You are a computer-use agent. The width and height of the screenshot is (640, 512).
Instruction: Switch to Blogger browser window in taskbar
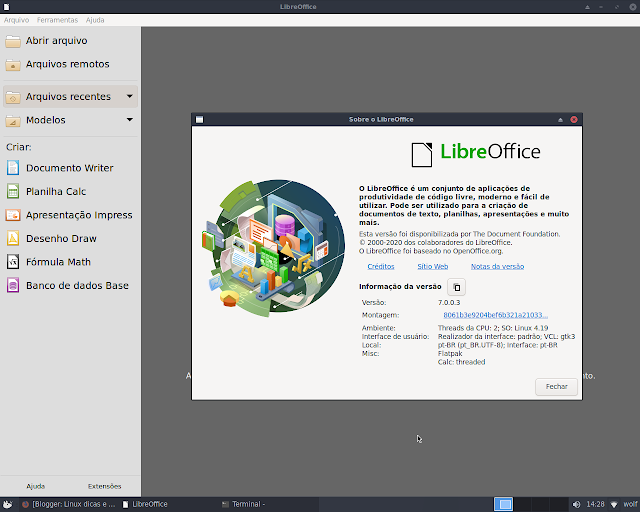69,504
